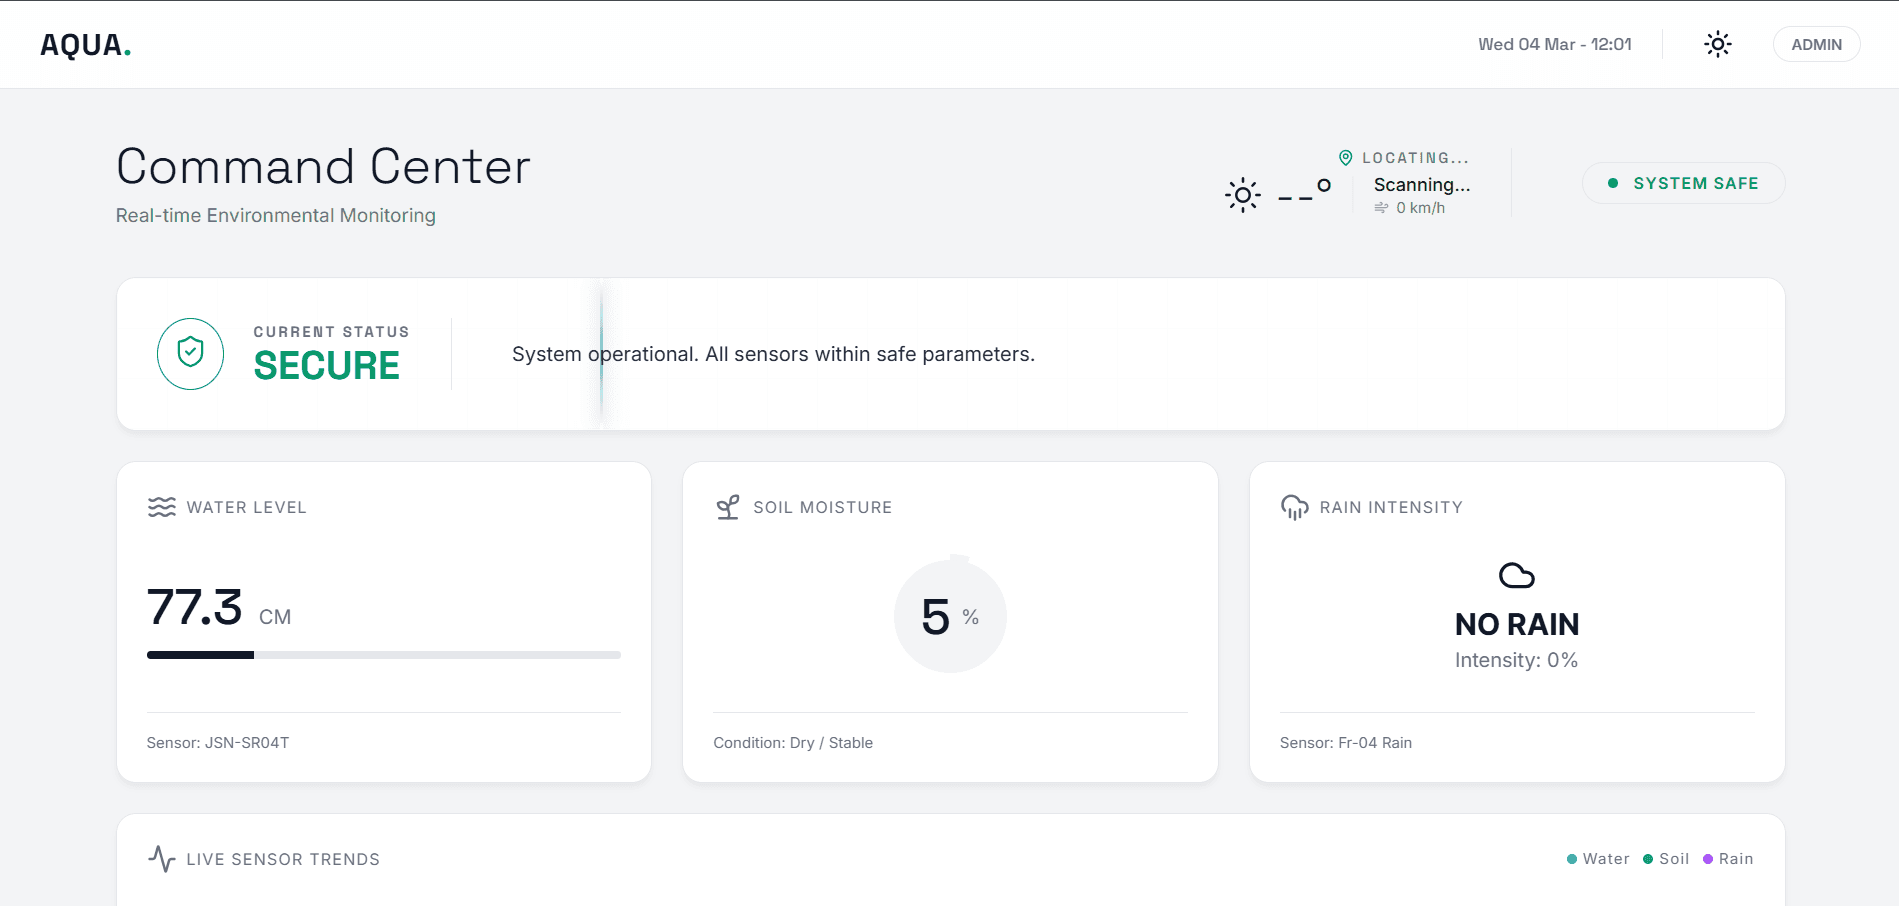This screenshot has height=906, width=1899.
Task: Click the SOIL MOISTURE card title
Action: (823, 507)
